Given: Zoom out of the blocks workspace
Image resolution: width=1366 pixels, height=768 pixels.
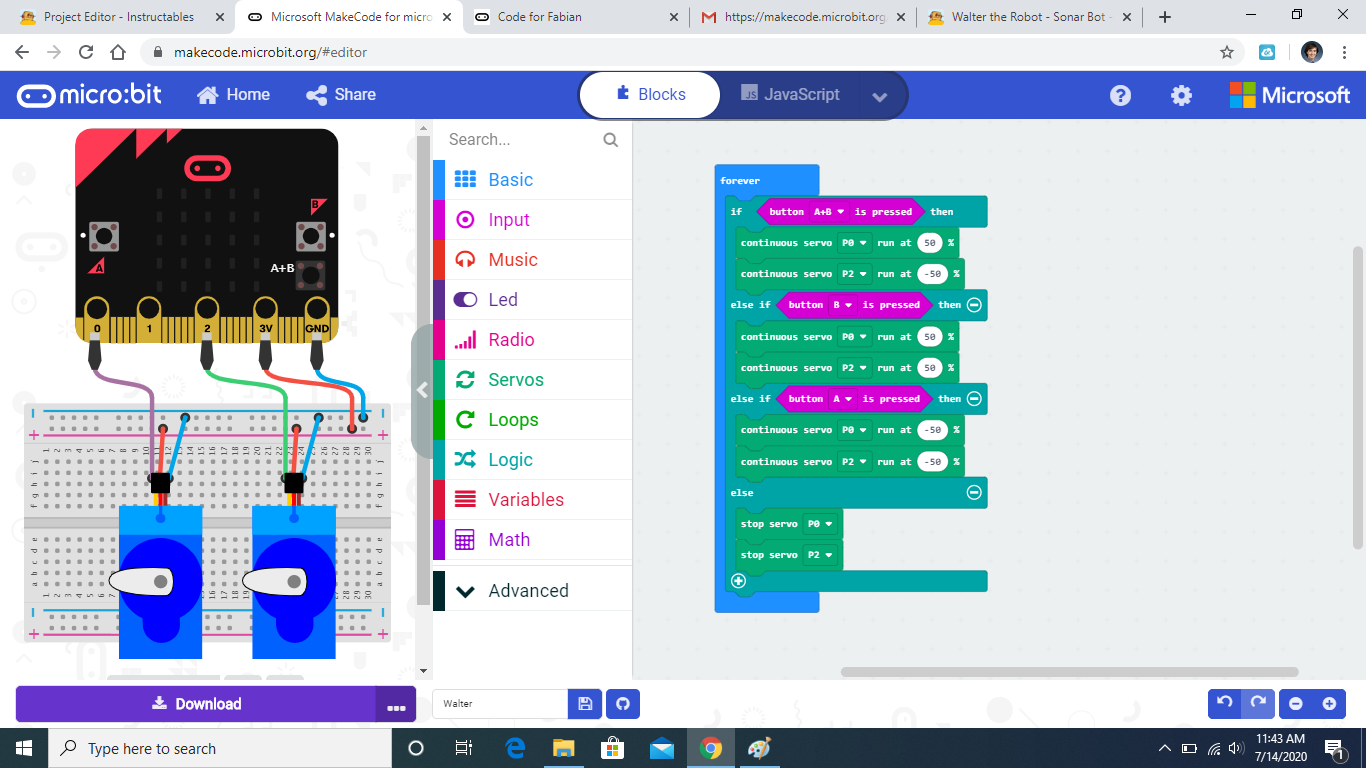Looking at the screenshot, I should click(1296, 704).
